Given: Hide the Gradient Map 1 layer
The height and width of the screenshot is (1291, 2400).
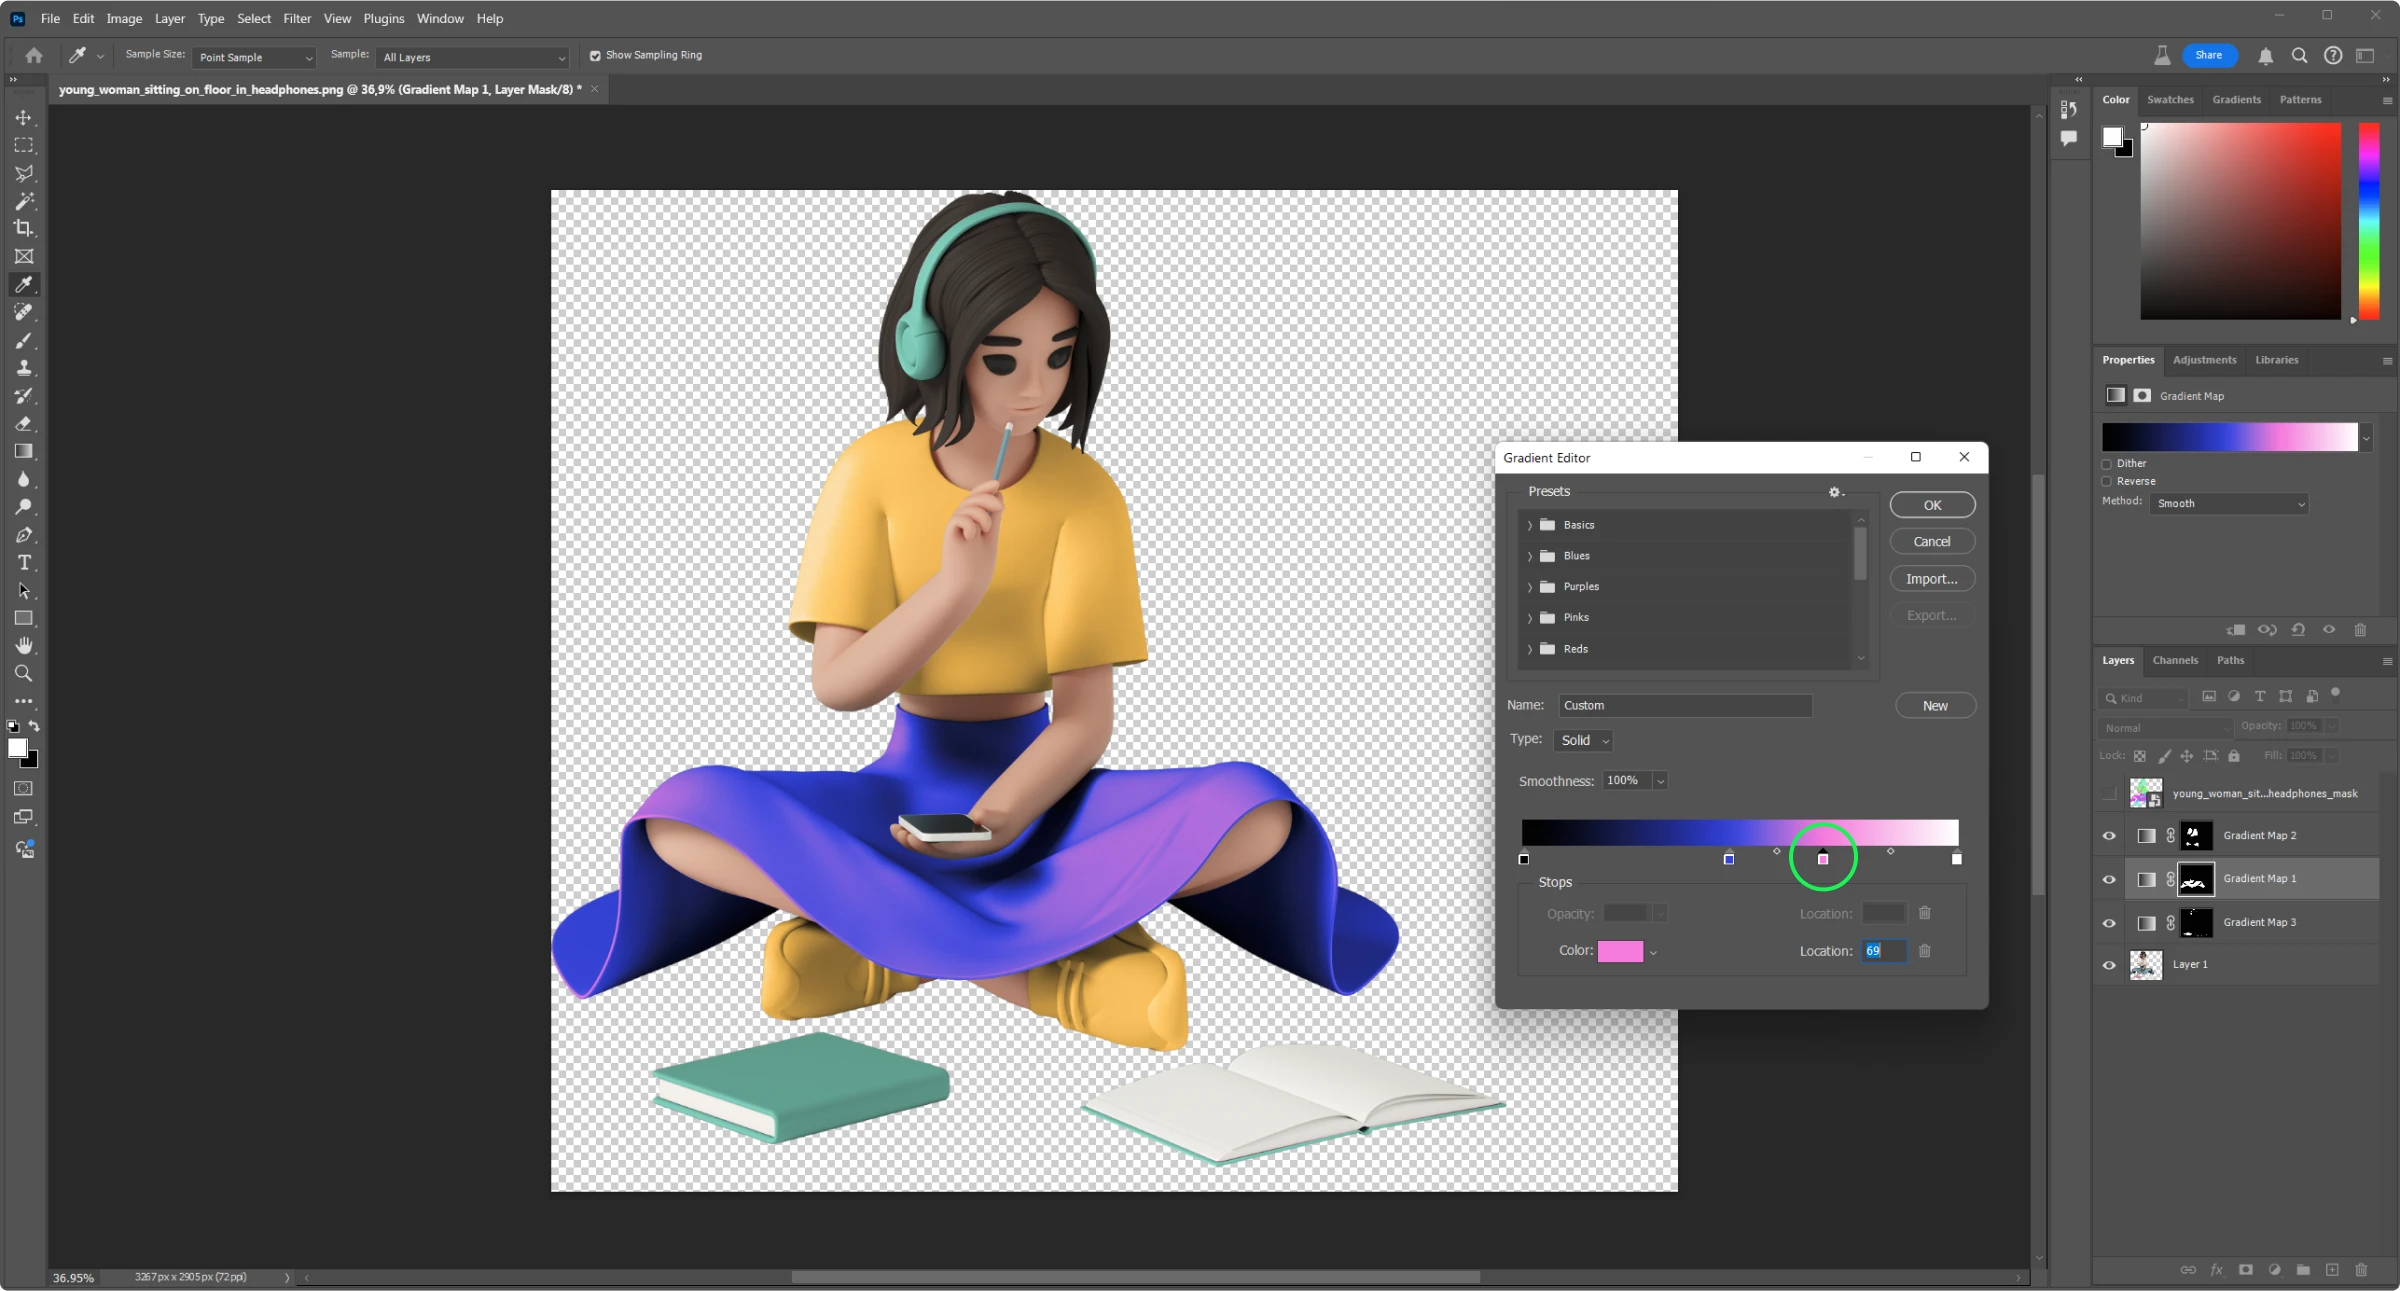Looking at the screenshot, I should point(2109,880).
